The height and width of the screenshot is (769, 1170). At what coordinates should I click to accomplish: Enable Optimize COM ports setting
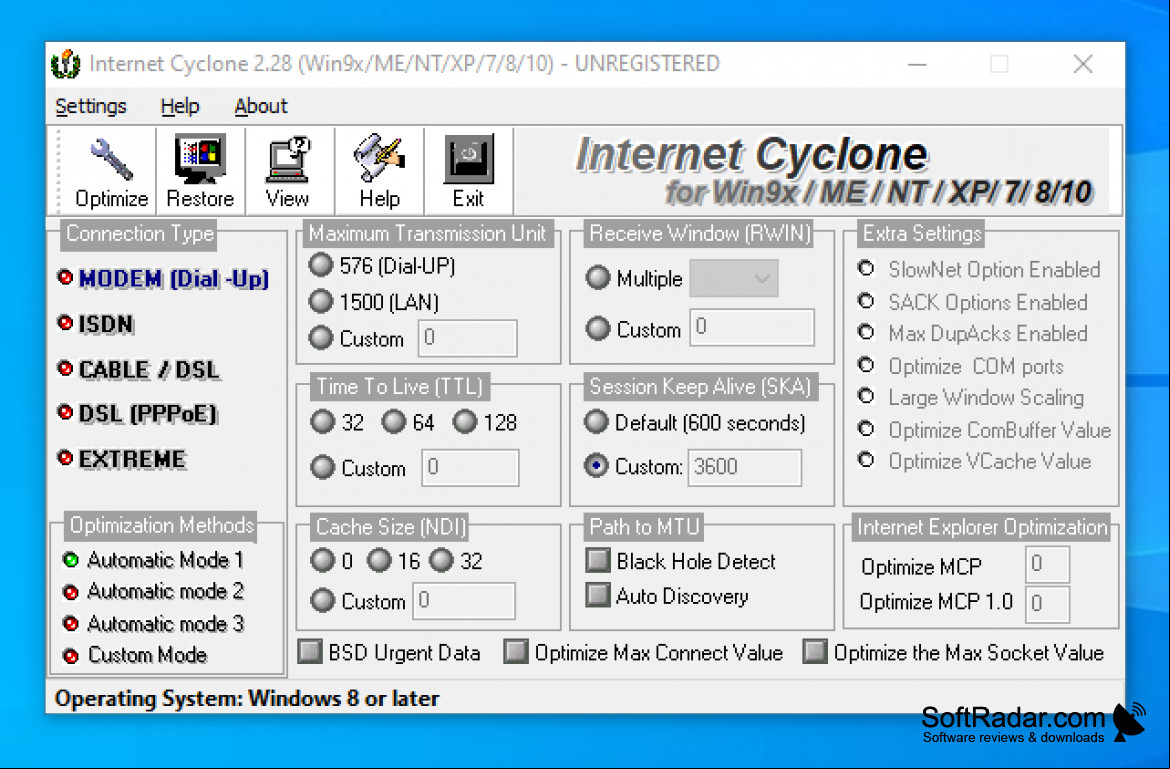click(961, 365)
